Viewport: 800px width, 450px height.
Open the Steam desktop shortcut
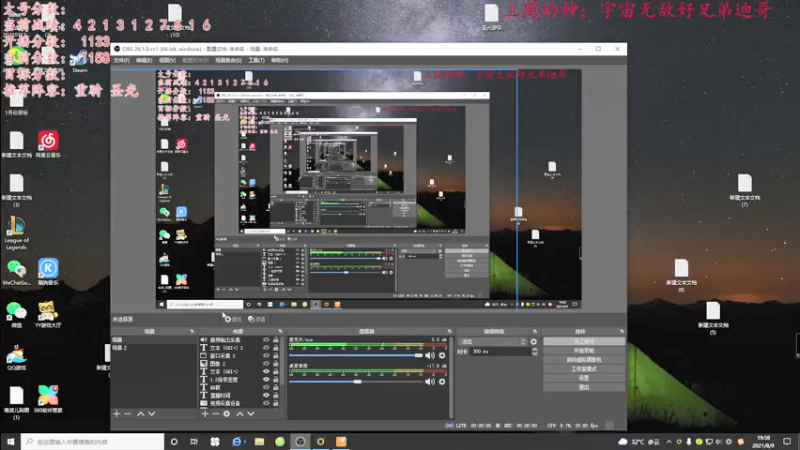pyautogui.click(x=79, y=62)
